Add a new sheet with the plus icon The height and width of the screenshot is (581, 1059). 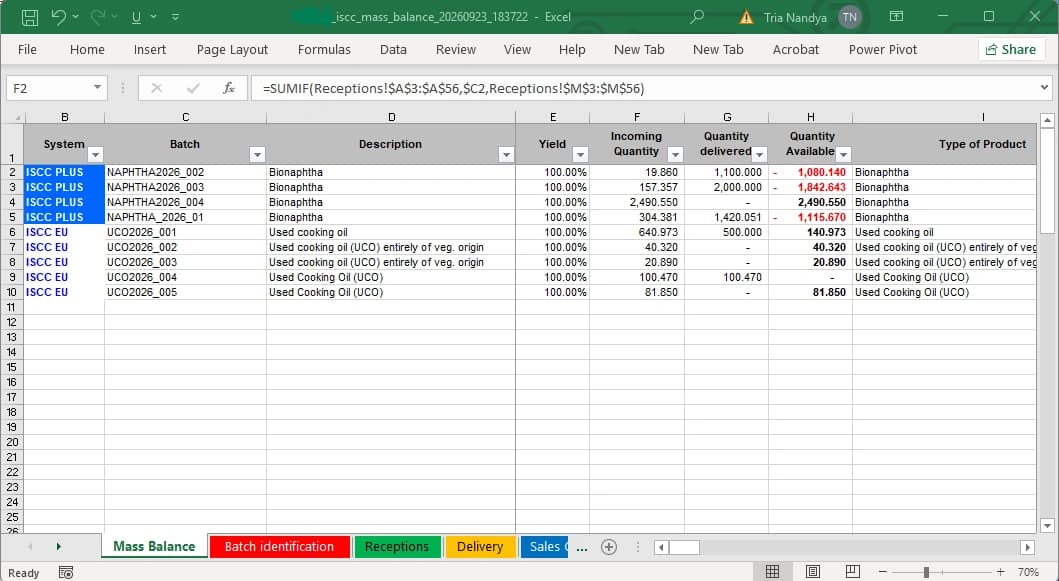(609, 547)
